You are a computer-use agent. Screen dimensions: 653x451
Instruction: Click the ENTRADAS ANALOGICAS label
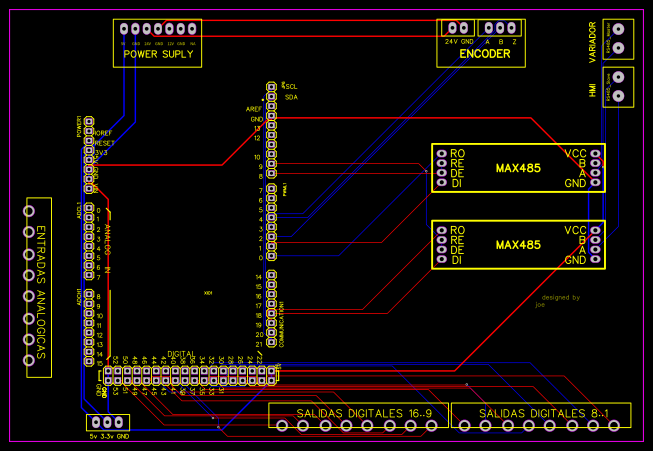[x=41, y=292]
